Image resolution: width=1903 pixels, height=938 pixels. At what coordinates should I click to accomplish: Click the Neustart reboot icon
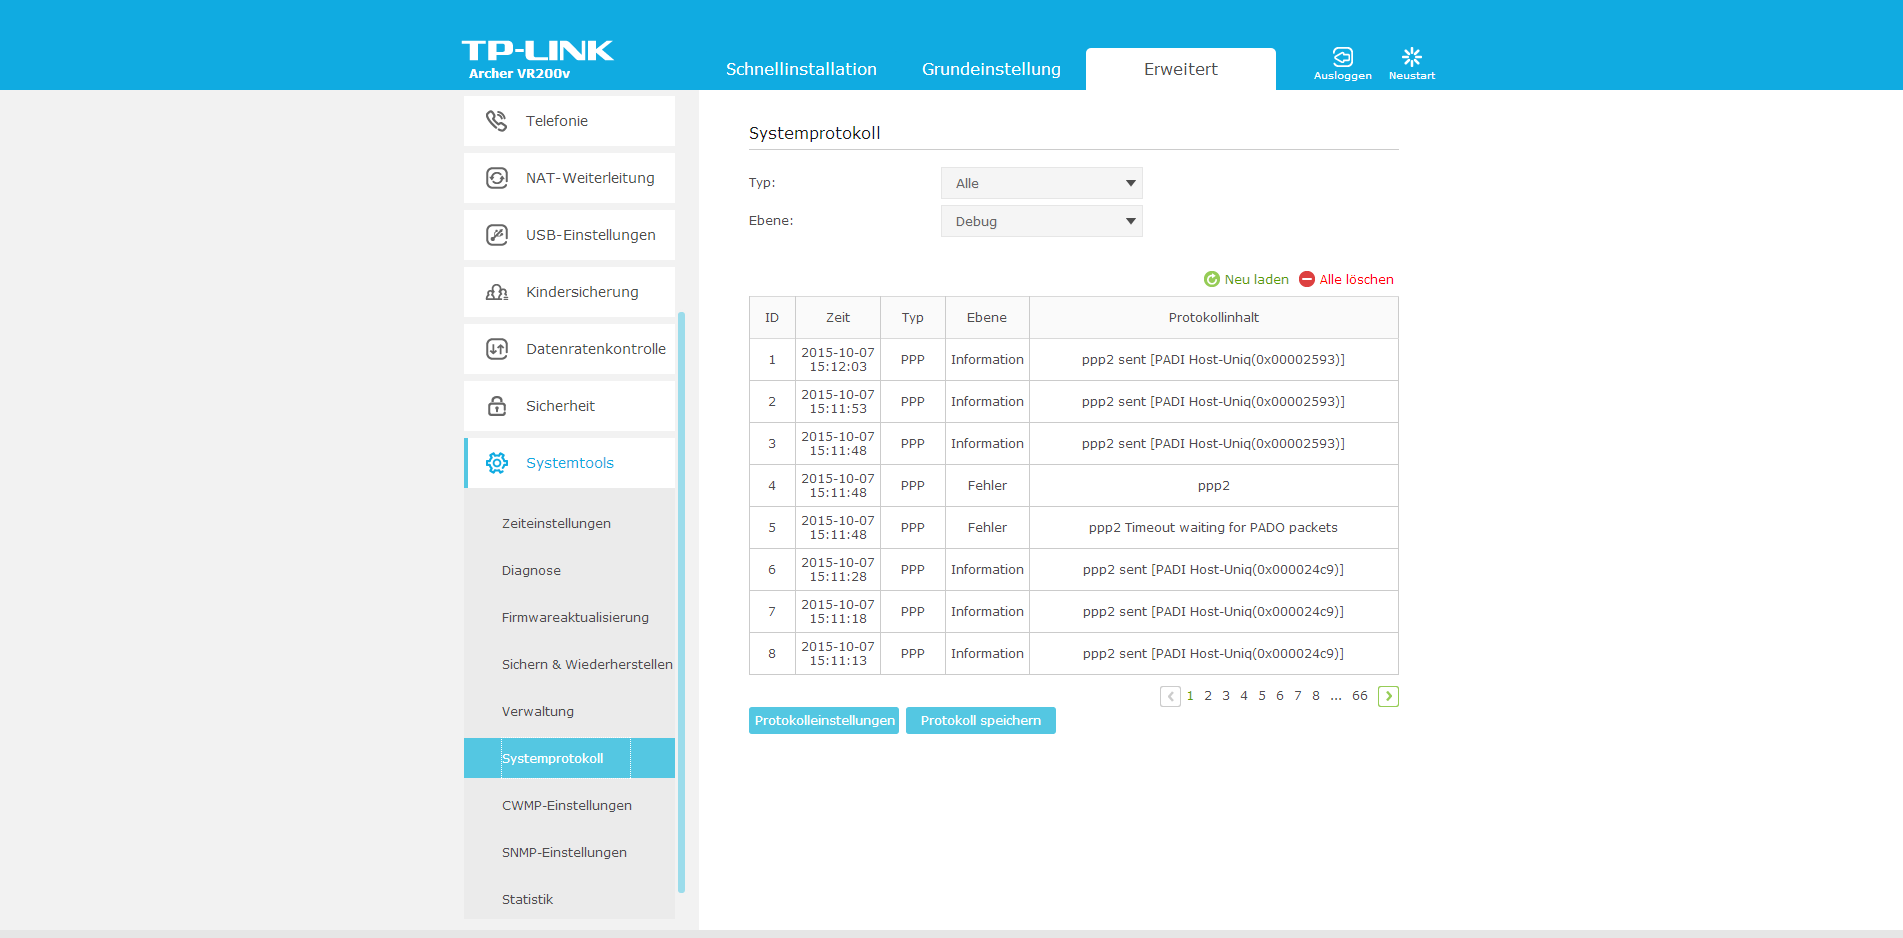(x=1411, y=57)
